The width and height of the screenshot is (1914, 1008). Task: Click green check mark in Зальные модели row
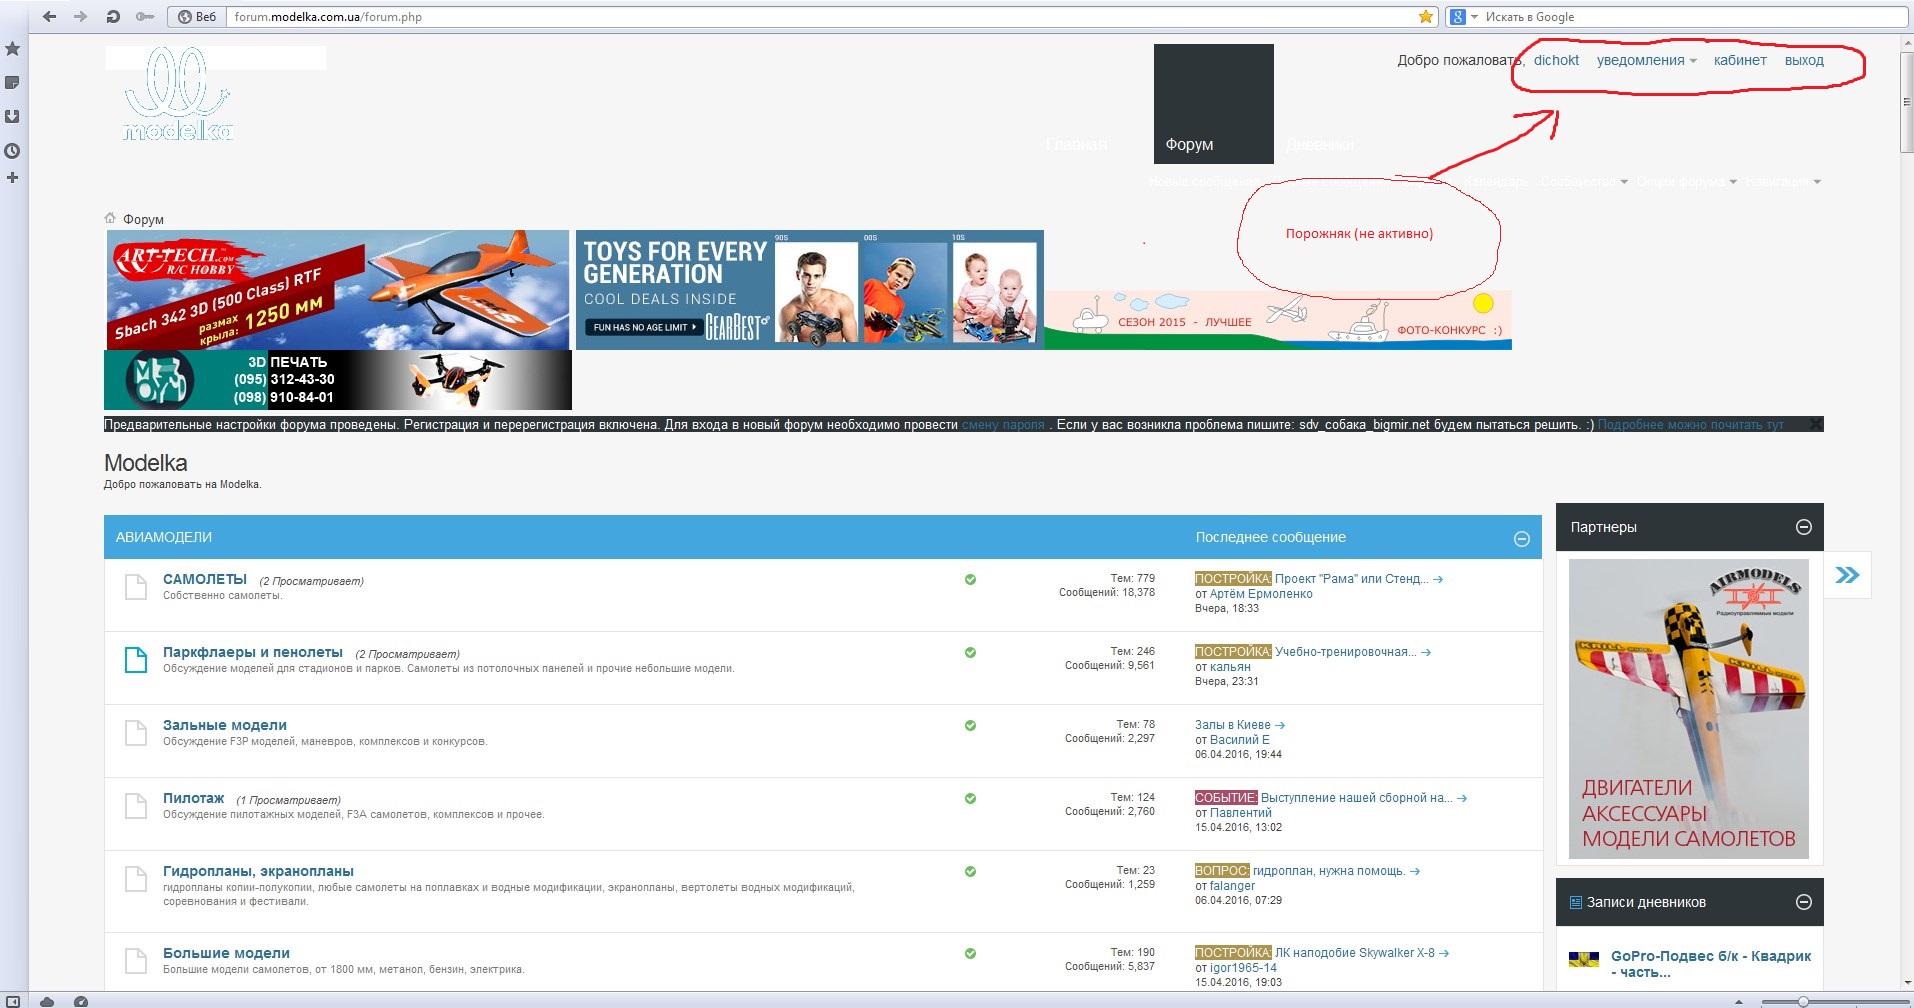[970, 725]
